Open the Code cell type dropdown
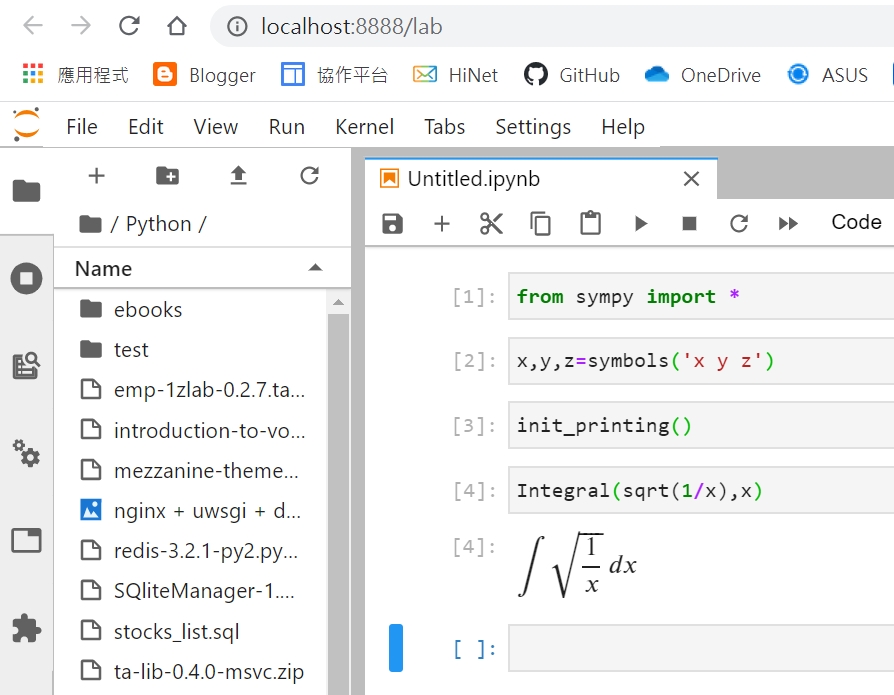 pyautogui.click(x=856, y=222)
